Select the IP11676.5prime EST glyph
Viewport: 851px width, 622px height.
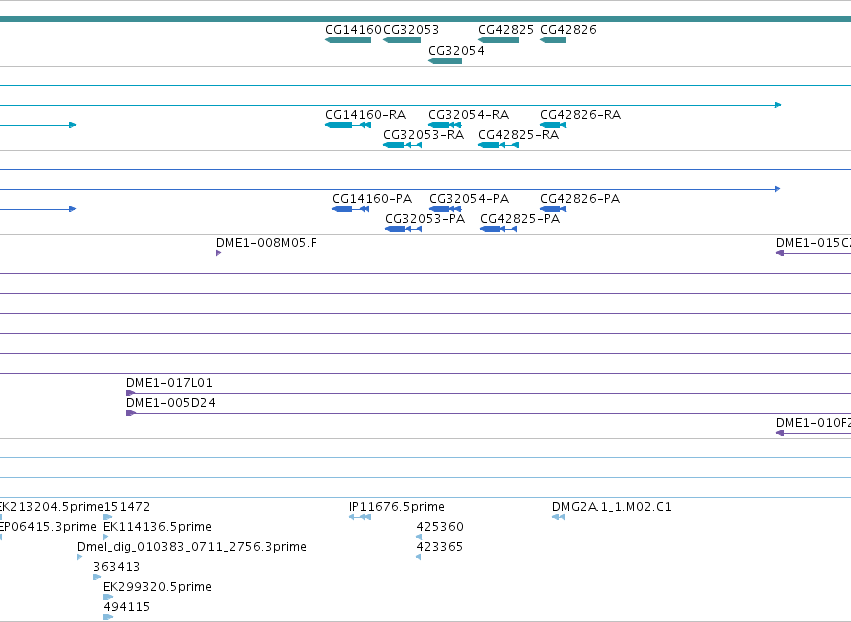pos(360,517)
